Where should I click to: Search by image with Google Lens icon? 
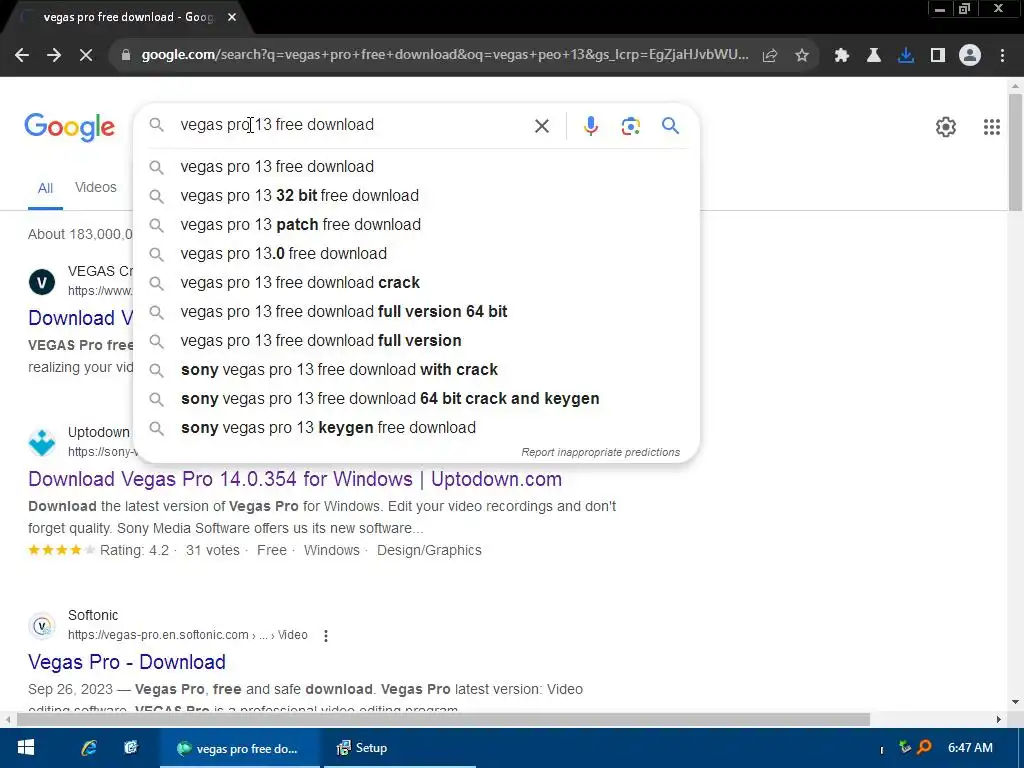pyautogui.click(x=630, y=126)
